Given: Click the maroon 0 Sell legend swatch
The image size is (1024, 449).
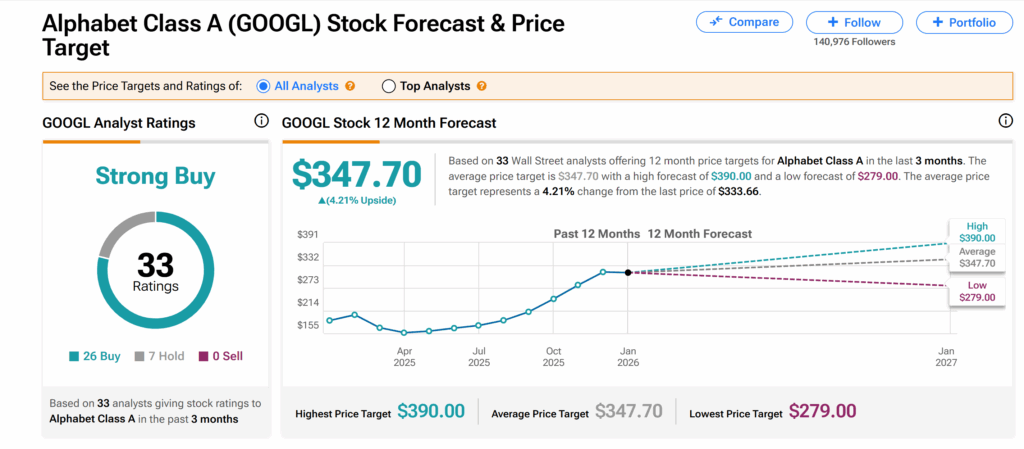Looking at the screenshot, I should pyautogui.click(x=204, y=357).
